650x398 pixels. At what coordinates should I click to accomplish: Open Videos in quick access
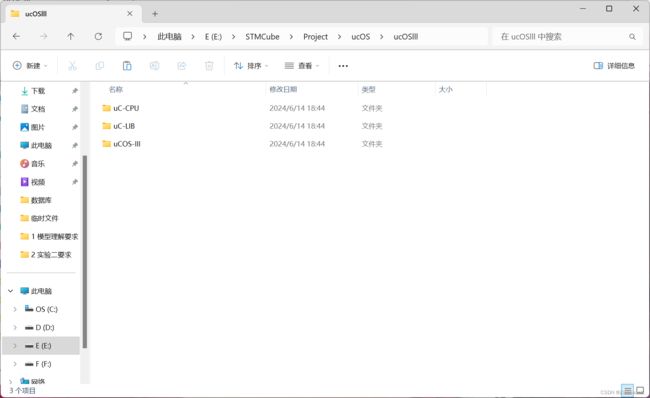tap(38, 182)
